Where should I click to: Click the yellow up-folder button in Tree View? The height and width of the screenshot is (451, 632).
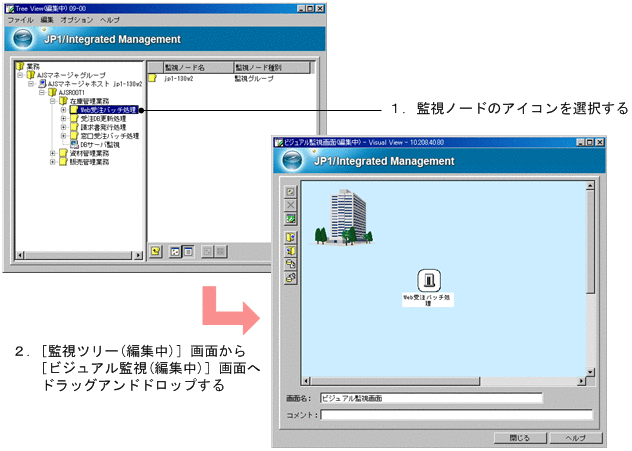coord(156,251)
